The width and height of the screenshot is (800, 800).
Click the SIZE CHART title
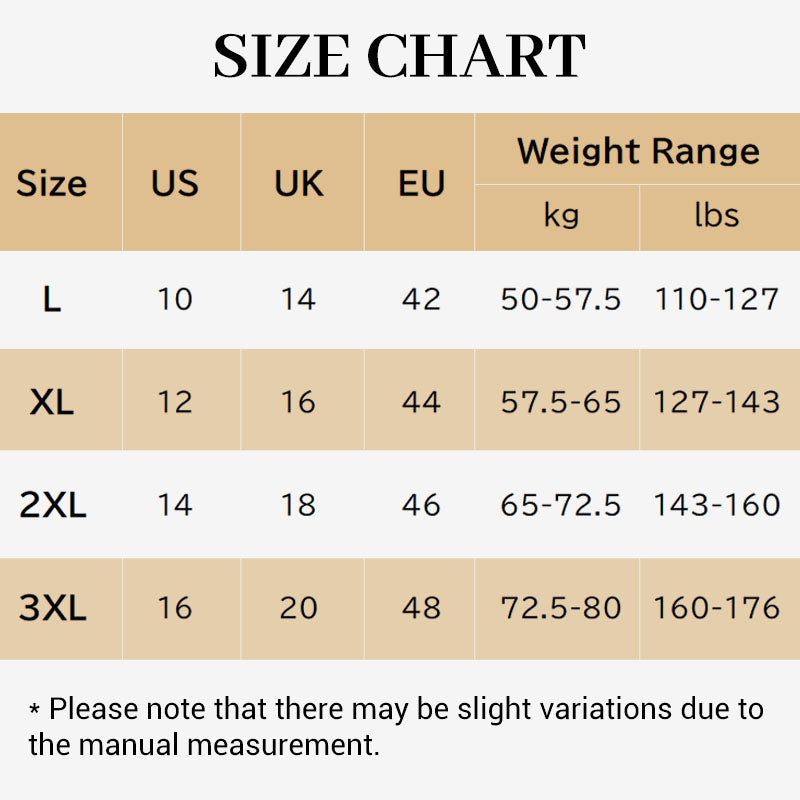tap(399, 56)
